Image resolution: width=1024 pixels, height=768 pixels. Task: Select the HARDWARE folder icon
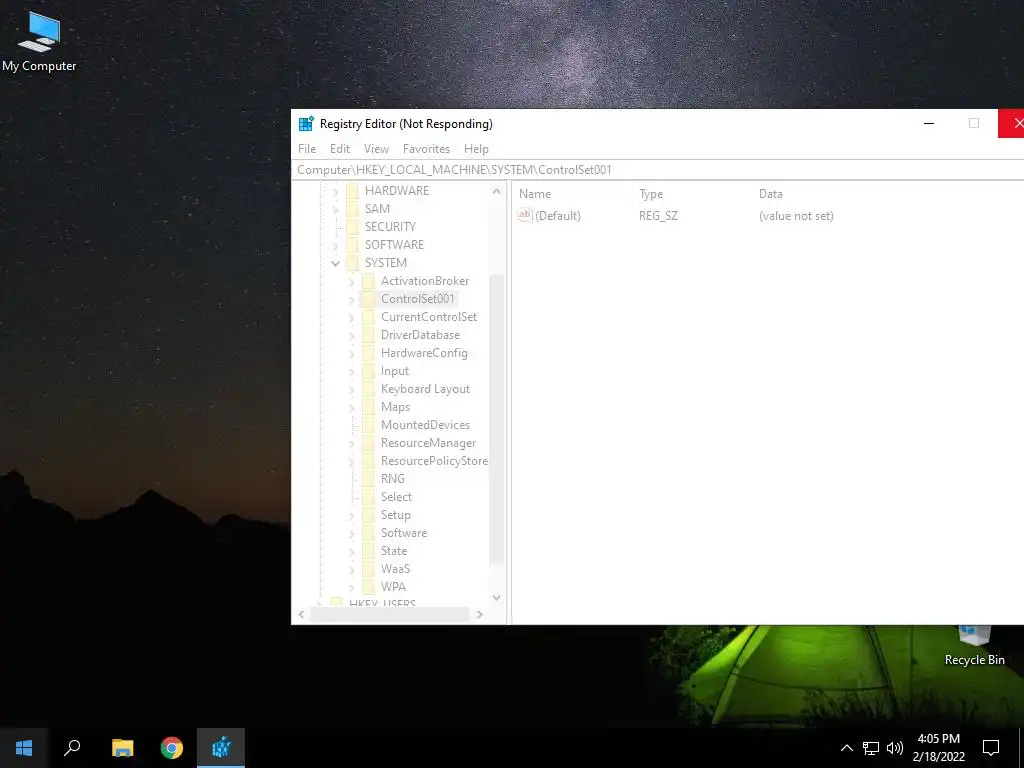tap(353, 191)
